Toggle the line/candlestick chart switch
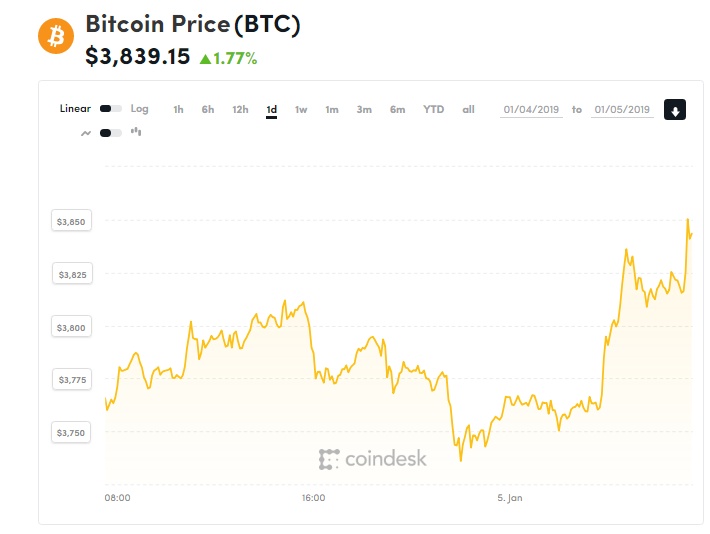This screenshot has width=710, height=534. [x=111, y=133]
